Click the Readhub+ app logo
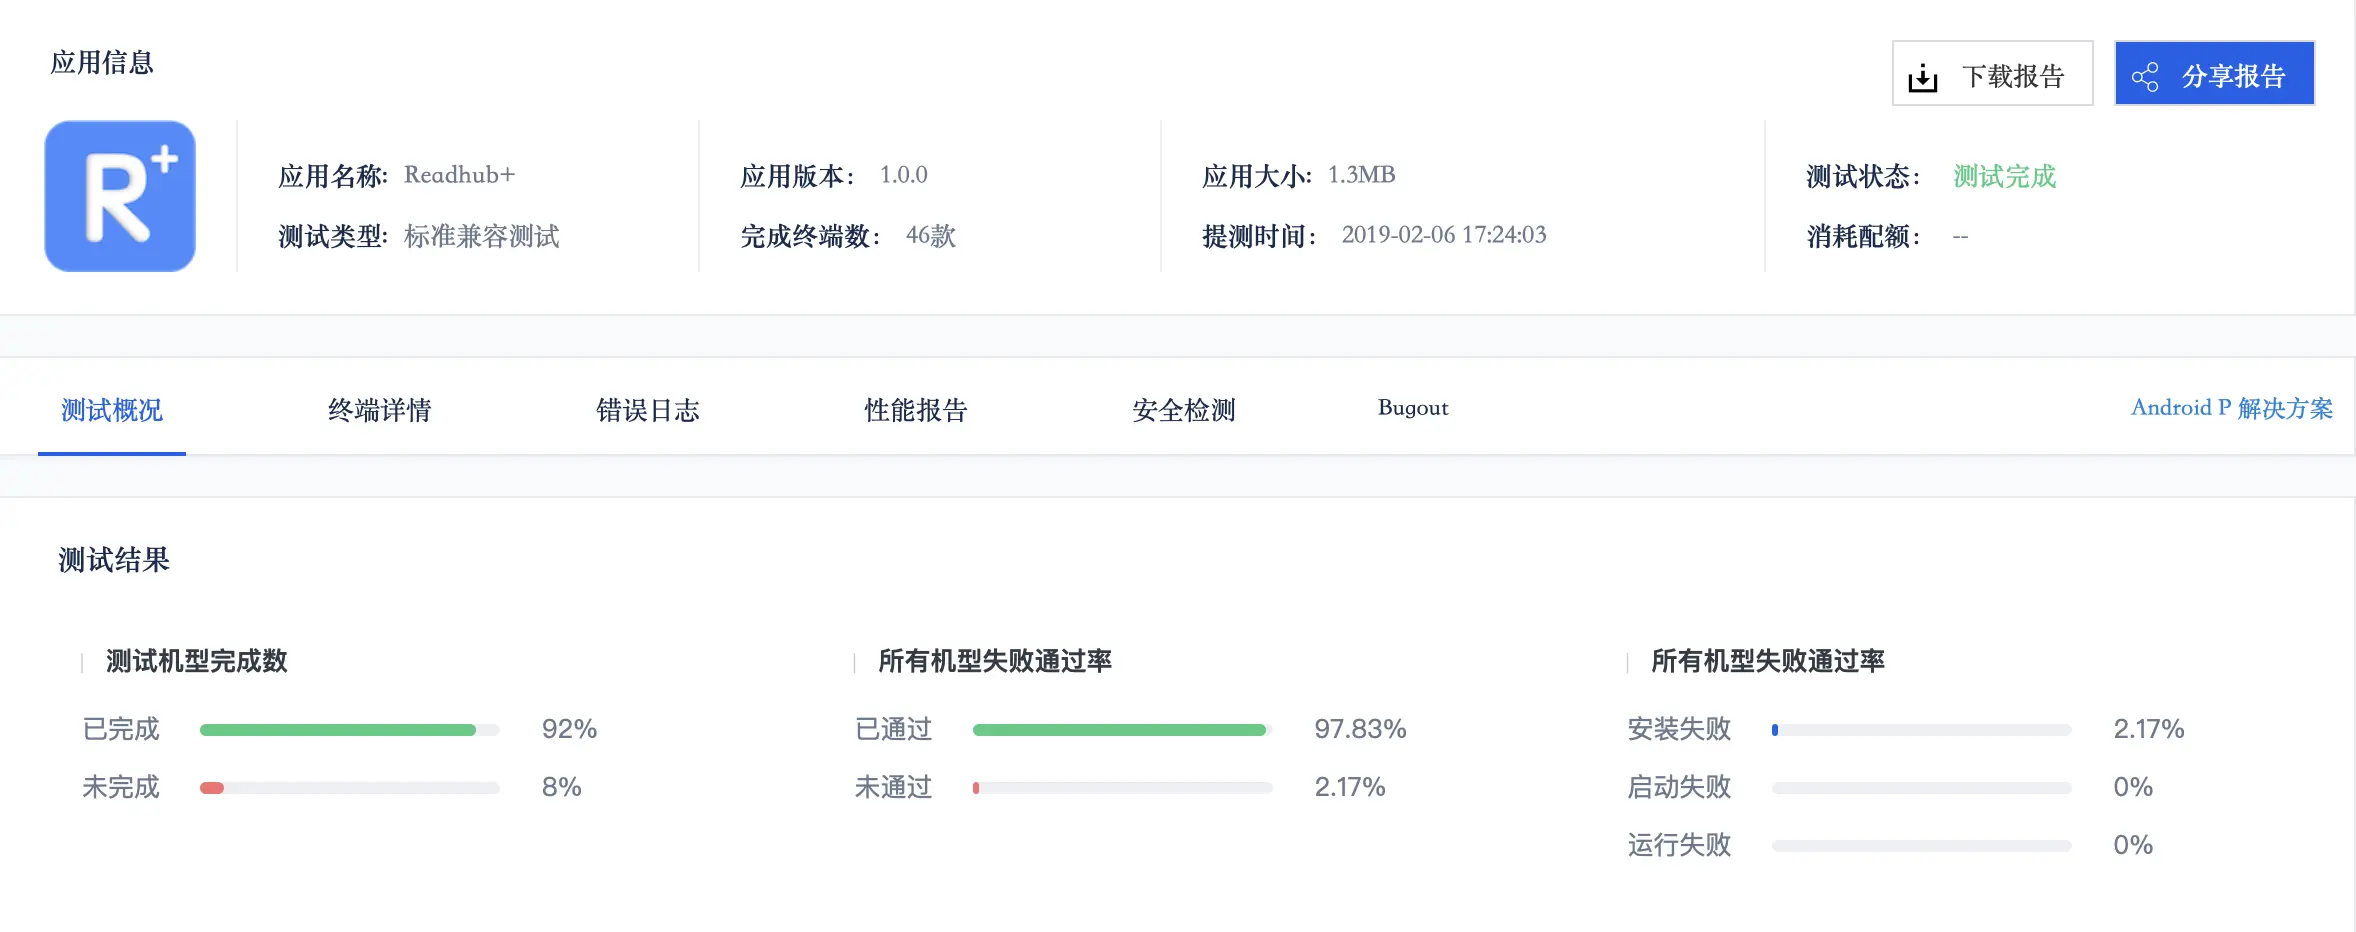 tap(120, 196)
